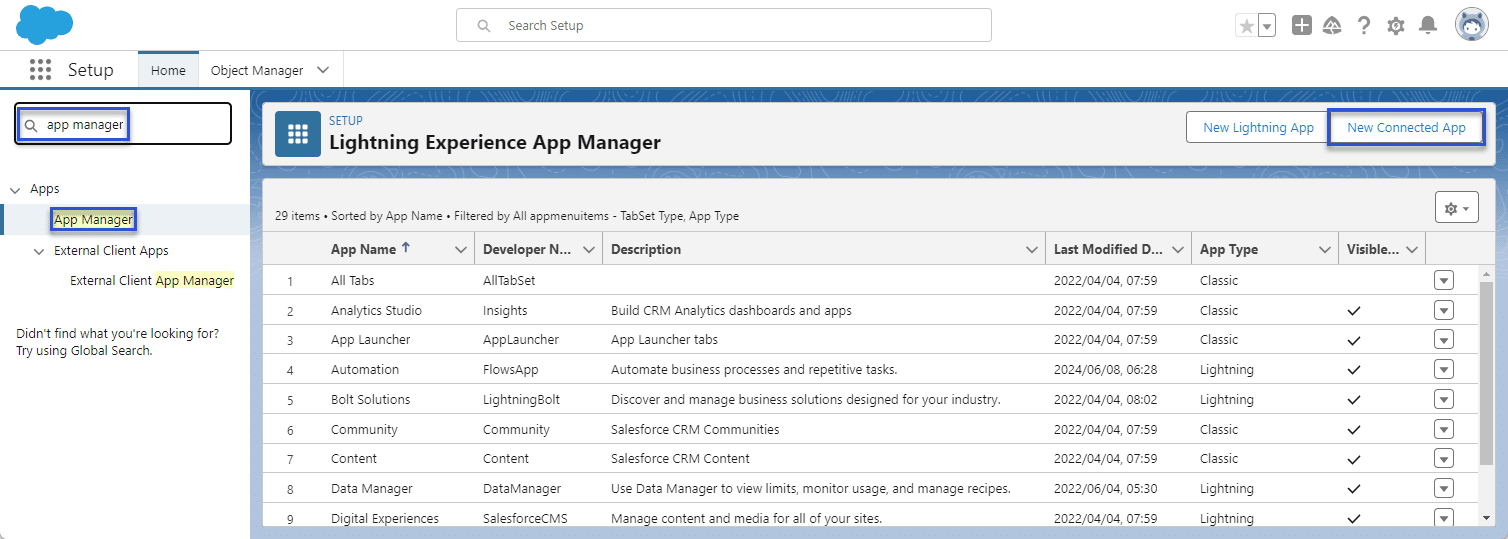Click the Analytics Studio app name cell
1508x539 pixels.
coord(376,310)
